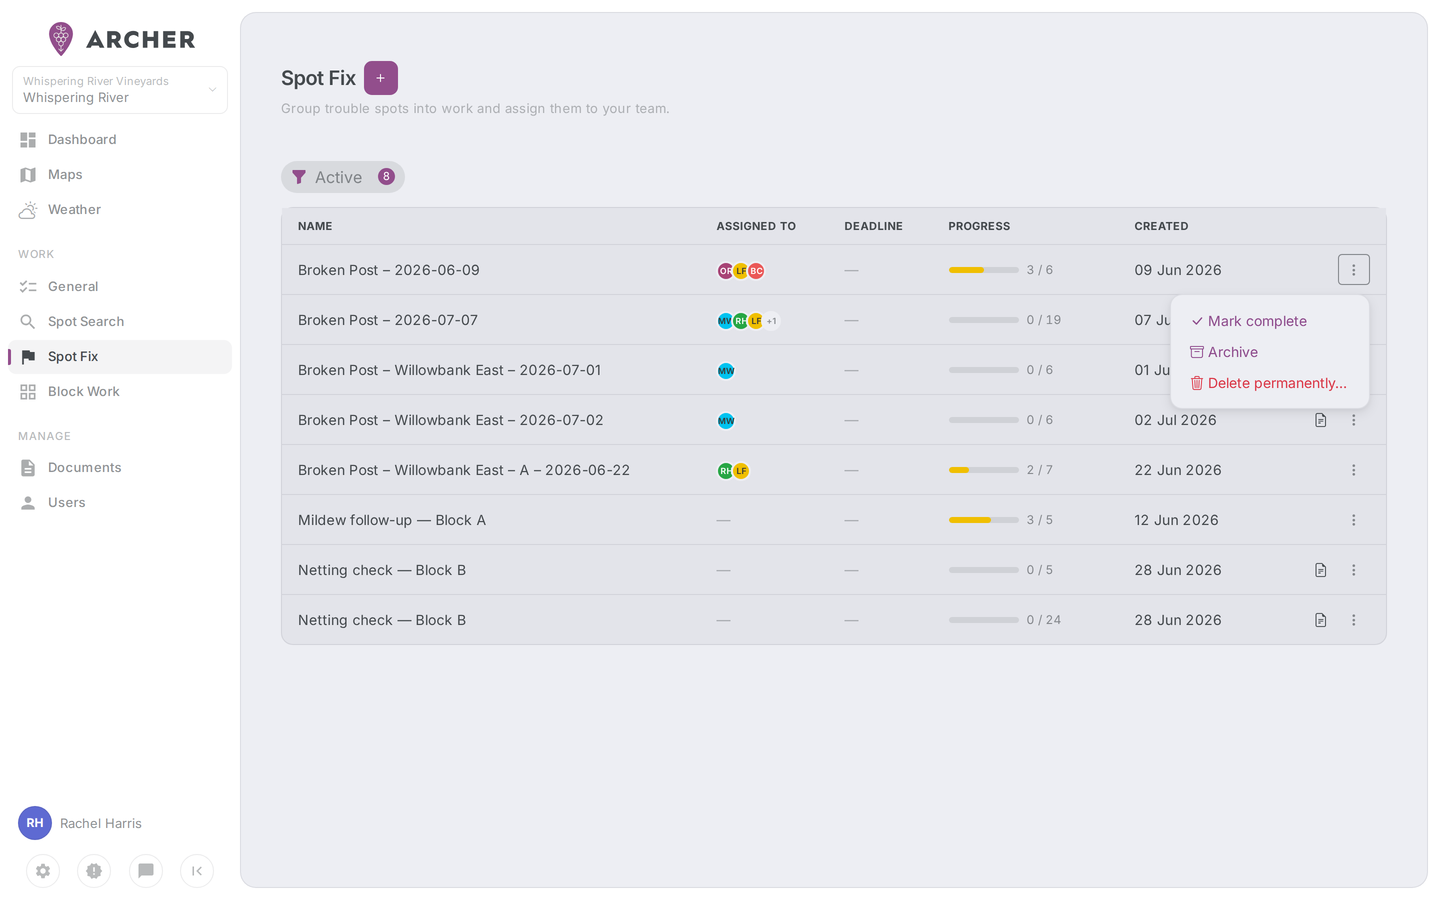This screenshot has height=900, width=1440.
Task: Collapse the sidebar with the arrow icon
Action: 197,871
